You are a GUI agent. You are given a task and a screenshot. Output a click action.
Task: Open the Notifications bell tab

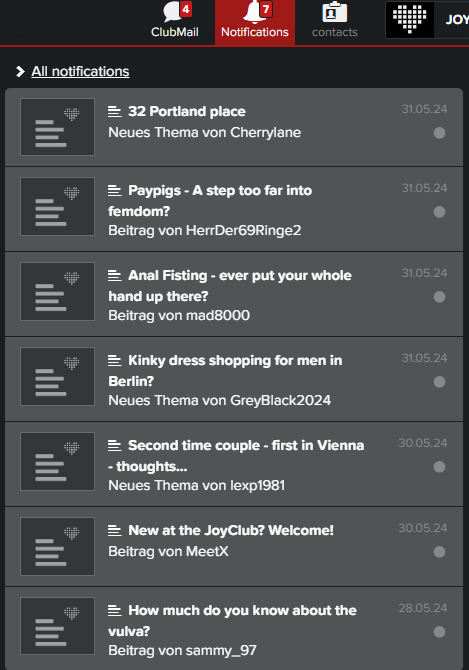(x=255, y=20)
